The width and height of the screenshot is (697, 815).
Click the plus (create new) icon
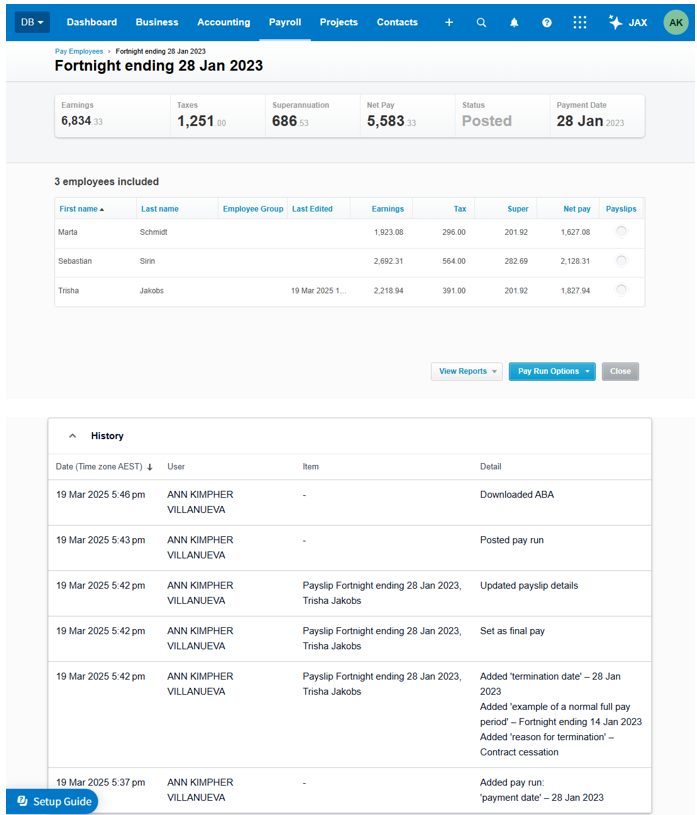point(449,22)
